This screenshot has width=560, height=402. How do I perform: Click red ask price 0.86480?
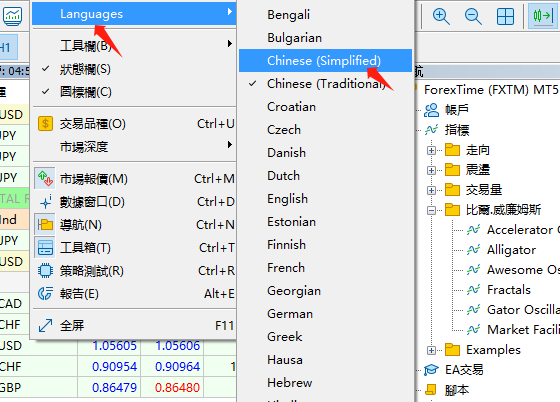[177, 387]
